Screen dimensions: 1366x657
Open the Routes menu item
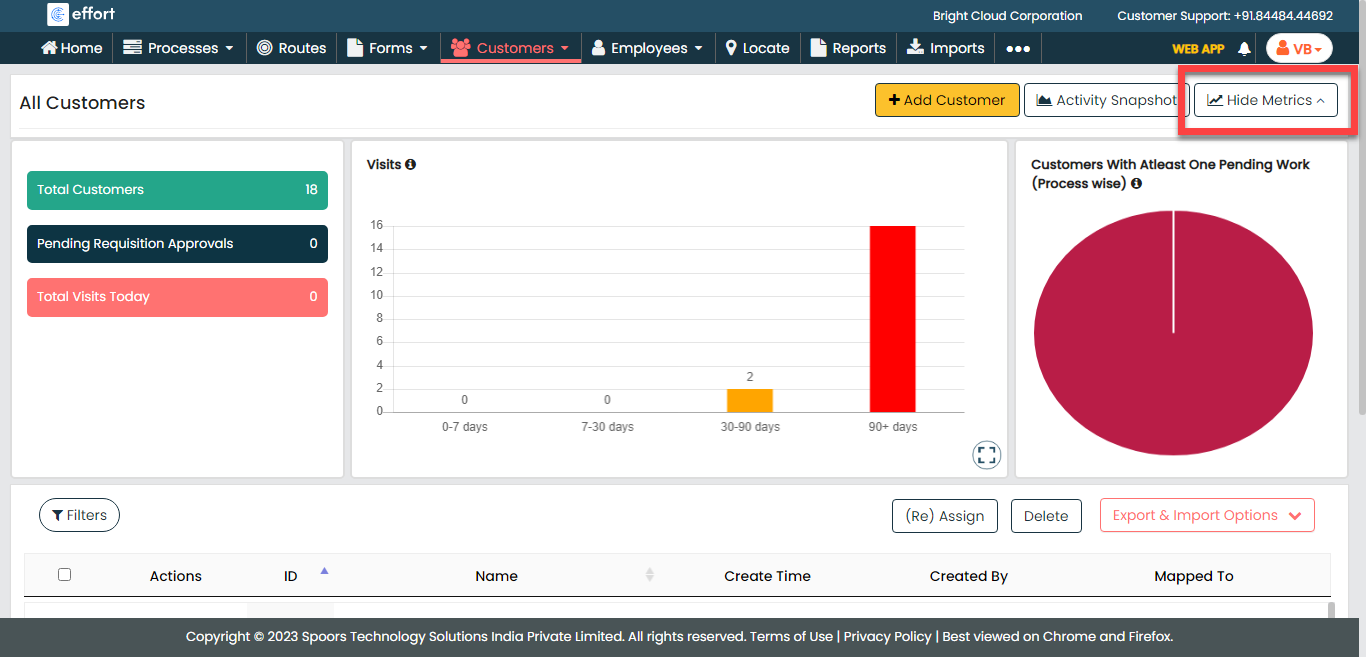coord(291,48)
